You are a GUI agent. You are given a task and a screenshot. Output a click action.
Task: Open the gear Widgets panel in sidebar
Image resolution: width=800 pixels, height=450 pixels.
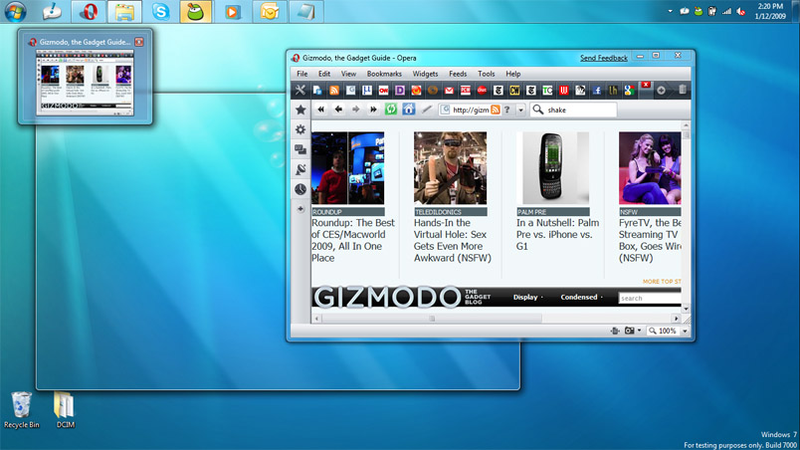click(301, 130)
